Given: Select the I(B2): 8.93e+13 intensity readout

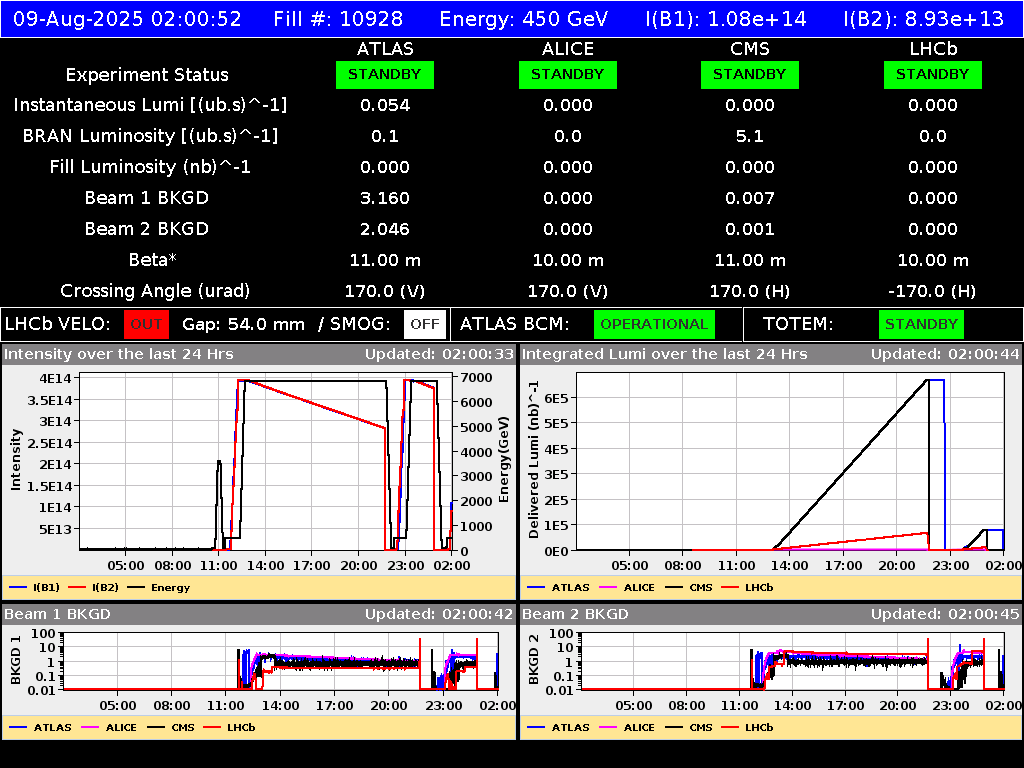Looking at the screenshot, I should (x=923, y=19).
